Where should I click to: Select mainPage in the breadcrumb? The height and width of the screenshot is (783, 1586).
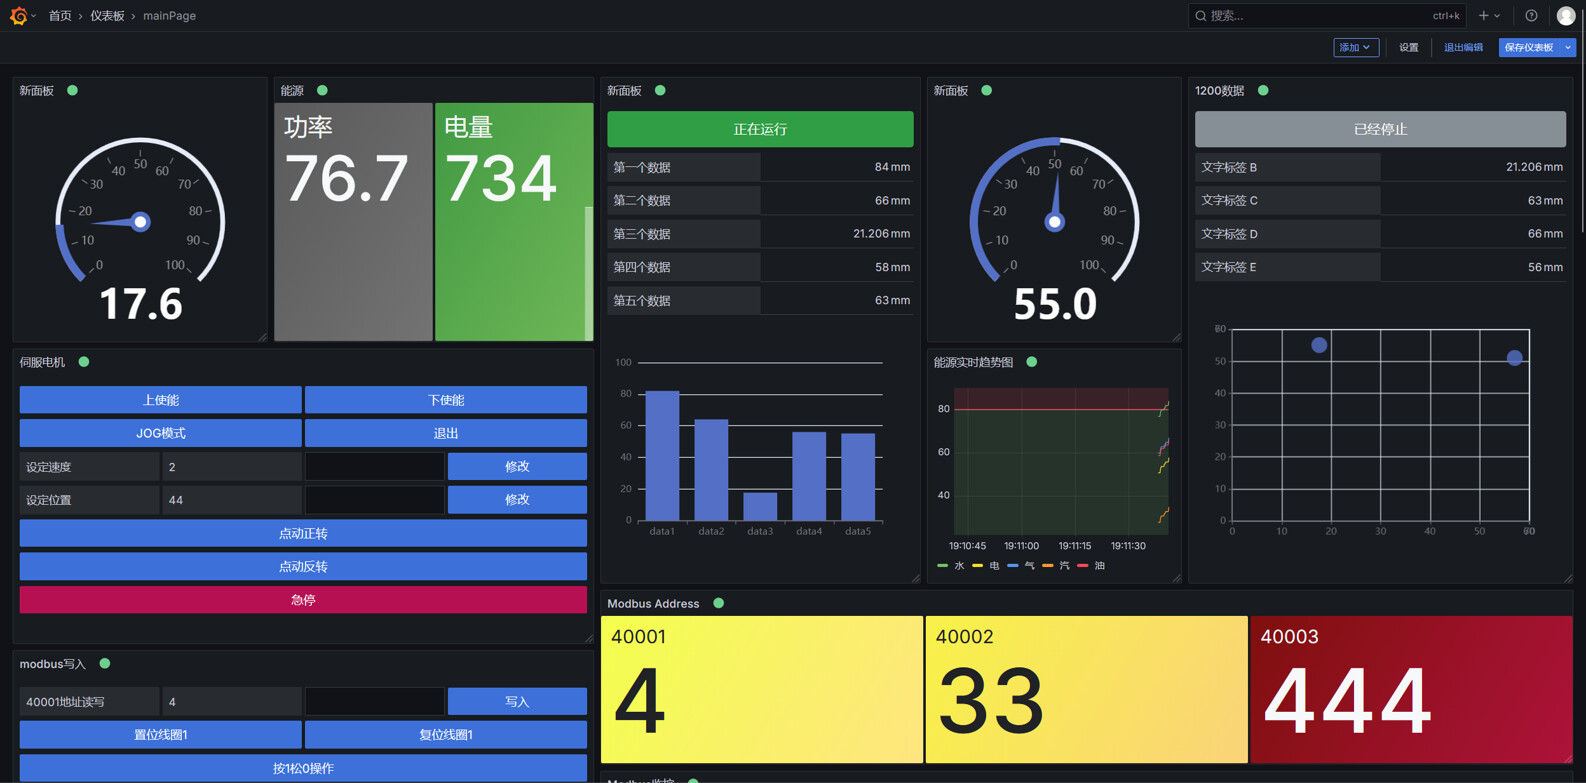coord(169,16)
